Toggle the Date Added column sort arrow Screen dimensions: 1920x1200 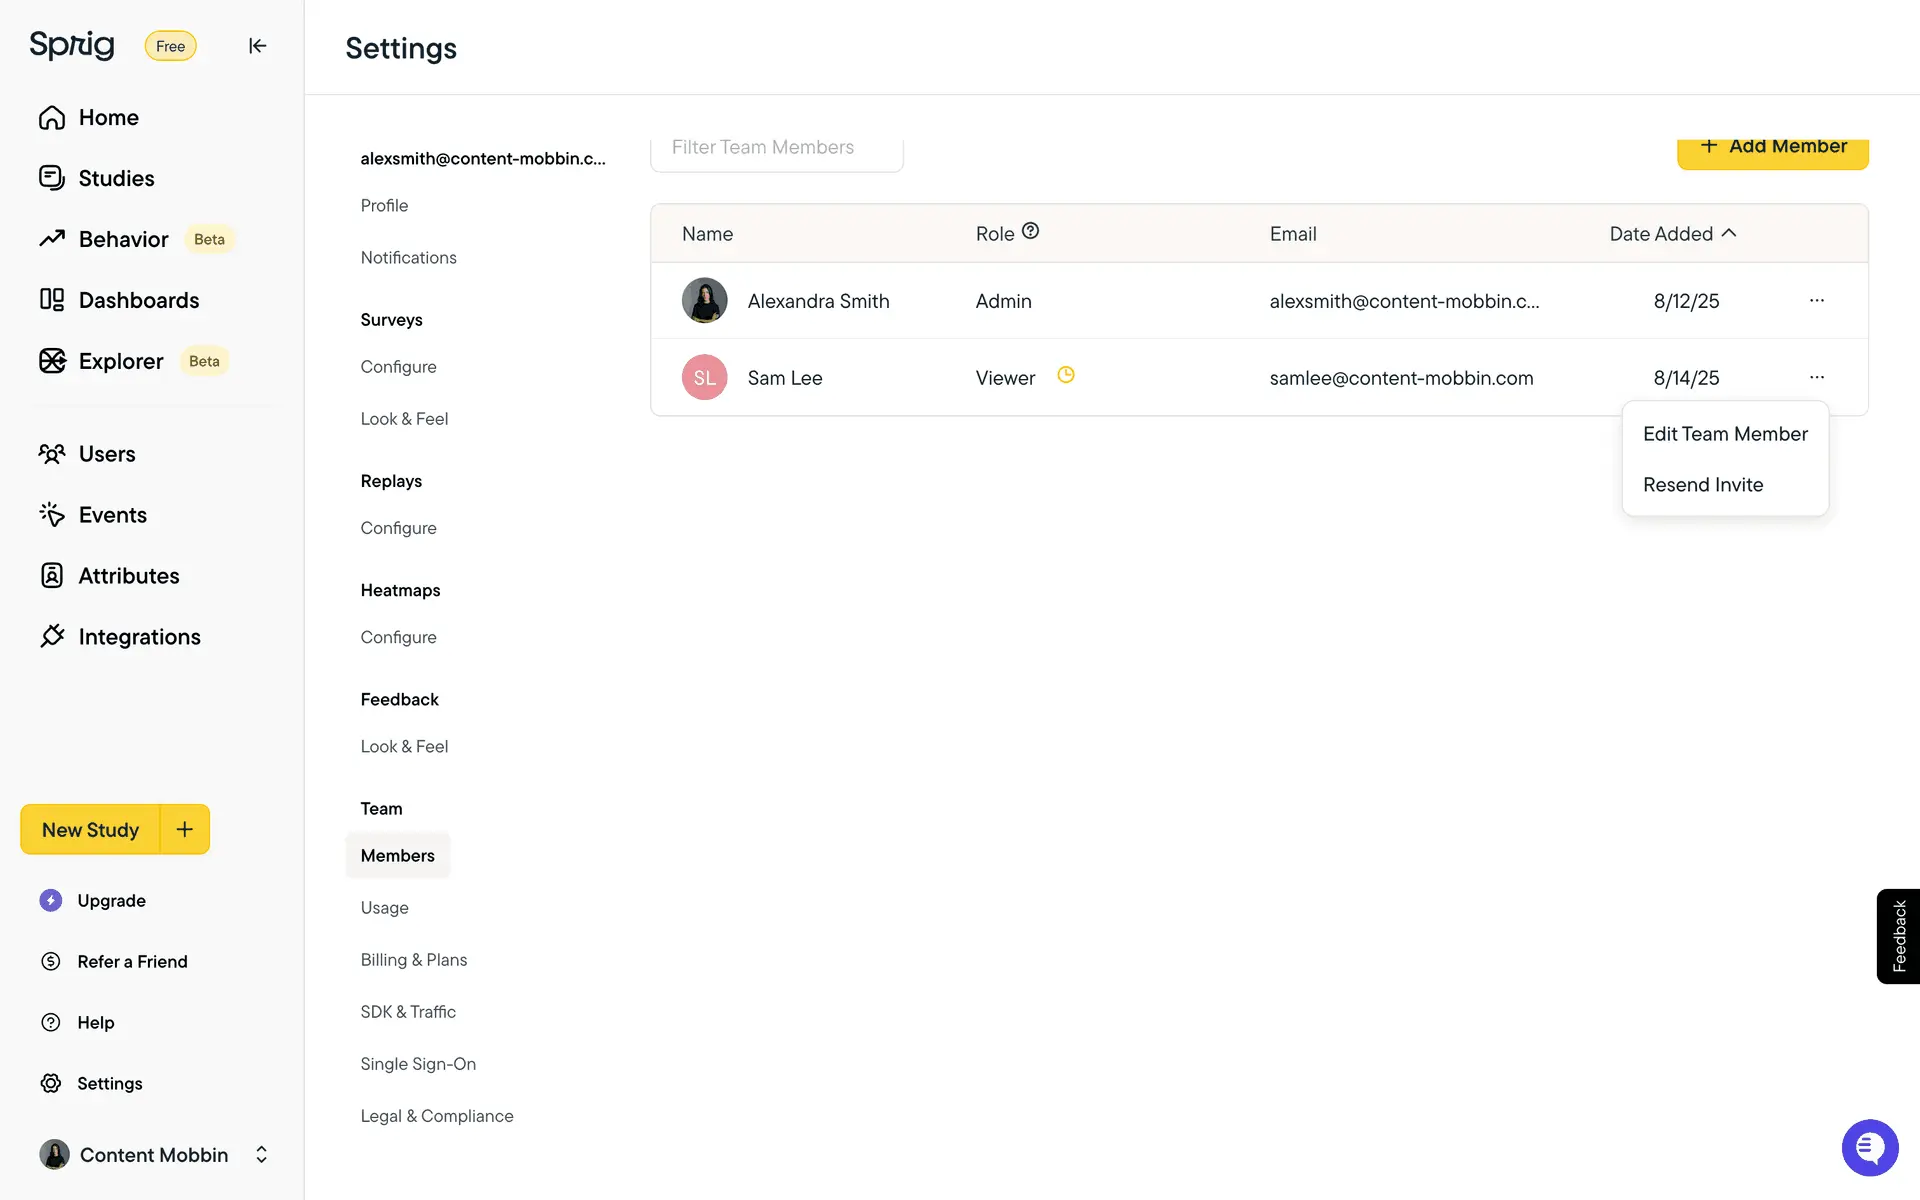1729,232
